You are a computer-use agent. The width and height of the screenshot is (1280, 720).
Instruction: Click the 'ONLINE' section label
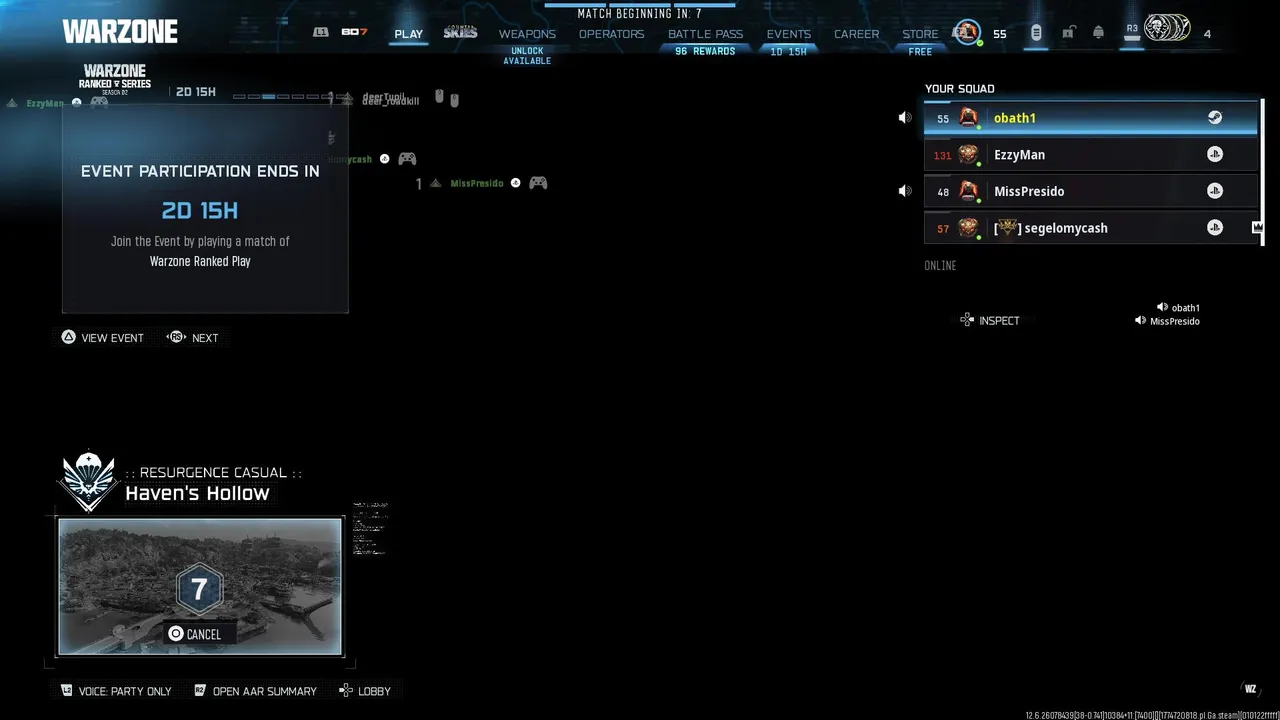[940, 266]
